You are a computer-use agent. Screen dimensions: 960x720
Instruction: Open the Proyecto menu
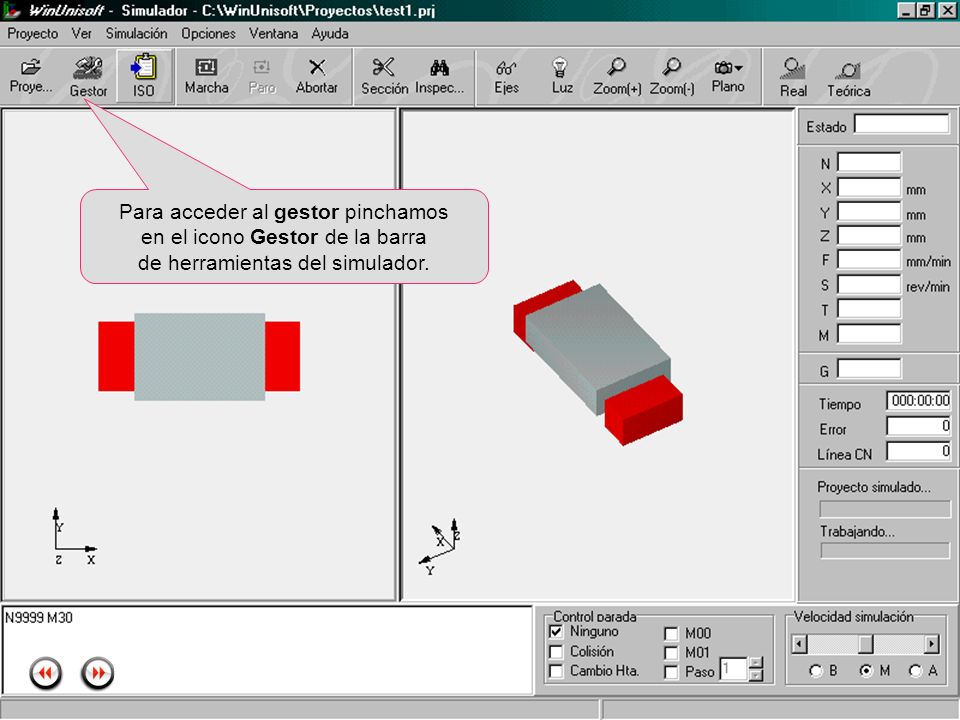click(x=32, y=34)
